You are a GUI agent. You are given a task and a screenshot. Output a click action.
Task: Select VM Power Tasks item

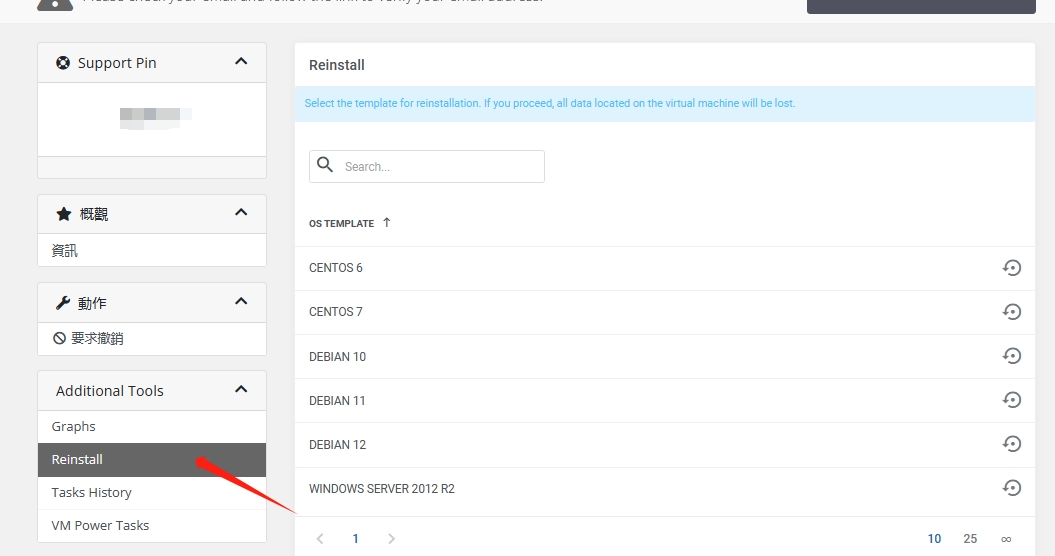click(x=100, y=525)
